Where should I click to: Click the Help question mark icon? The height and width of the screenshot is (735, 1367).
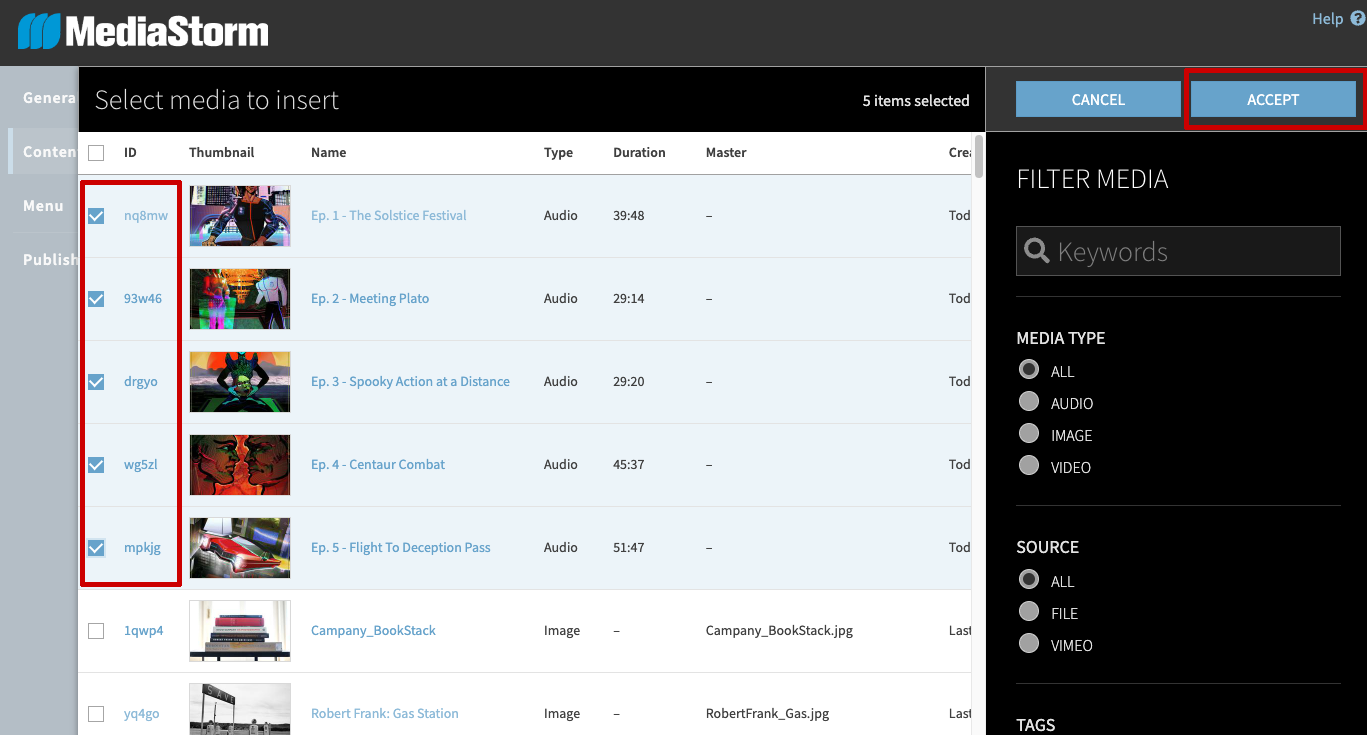(x=1357, y=19)
